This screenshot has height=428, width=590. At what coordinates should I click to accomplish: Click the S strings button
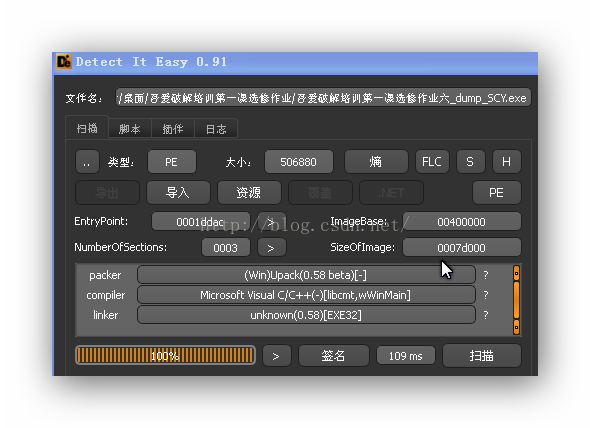[470, 162]
